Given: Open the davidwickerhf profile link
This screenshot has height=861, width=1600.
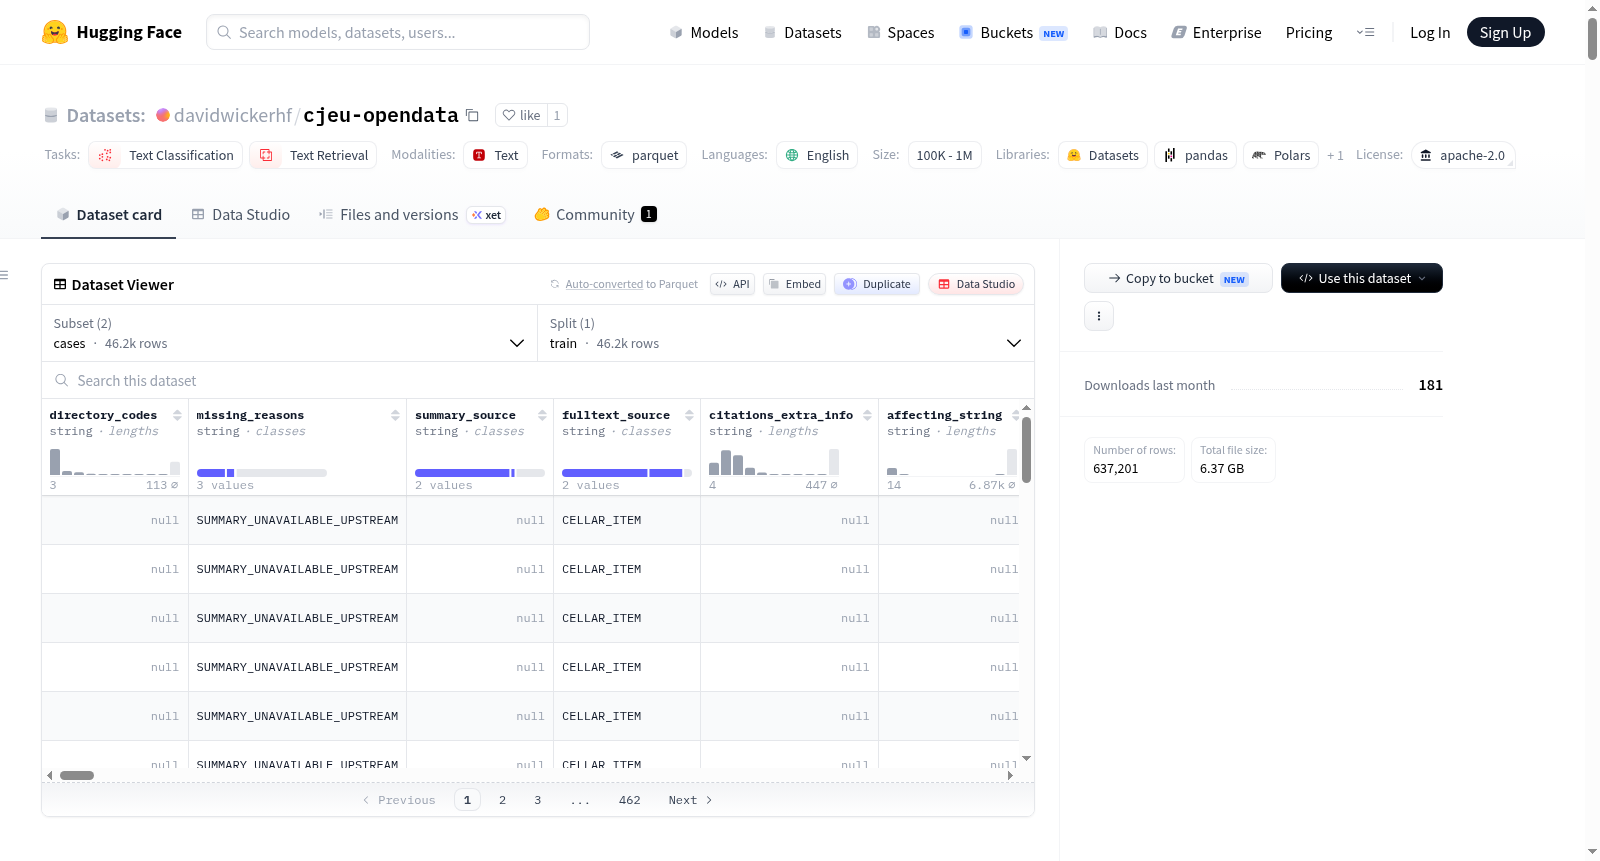Looking at the screenshot, I should point(233,115).
